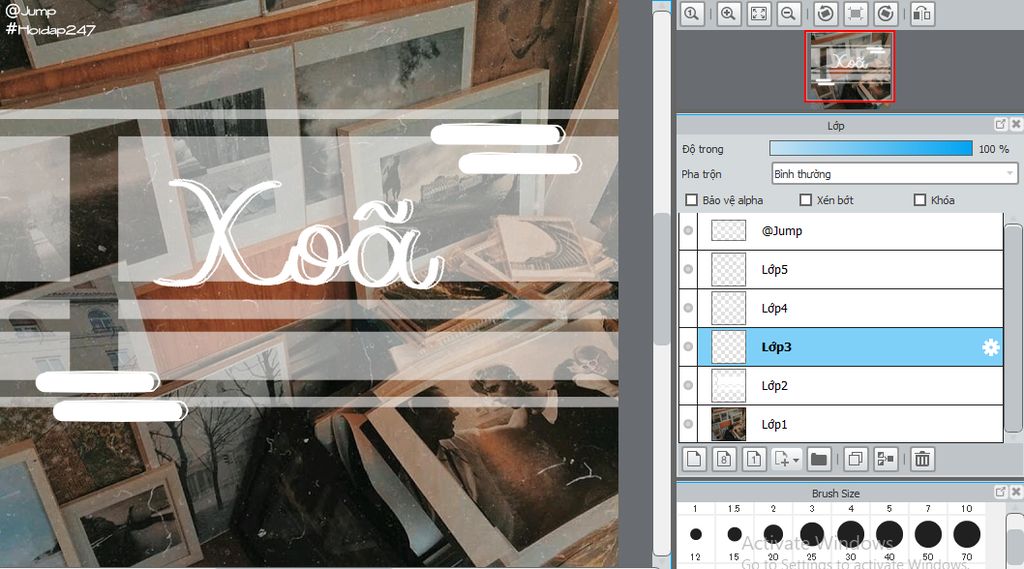The width and height of the screenshot is (1024, 569).
Task: Enable Xén bớt checkbox
Action: coord(806,200)
